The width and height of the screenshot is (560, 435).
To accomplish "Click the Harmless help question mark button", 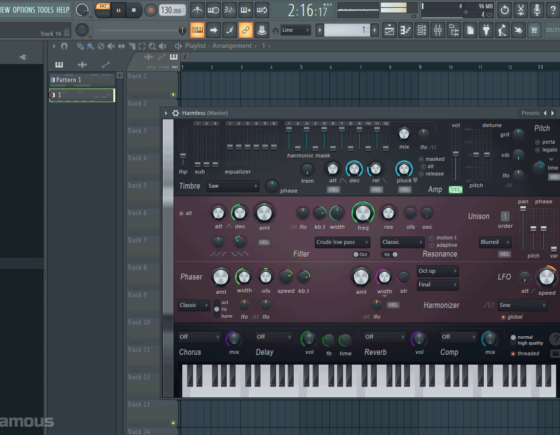I will pos(555,338).
